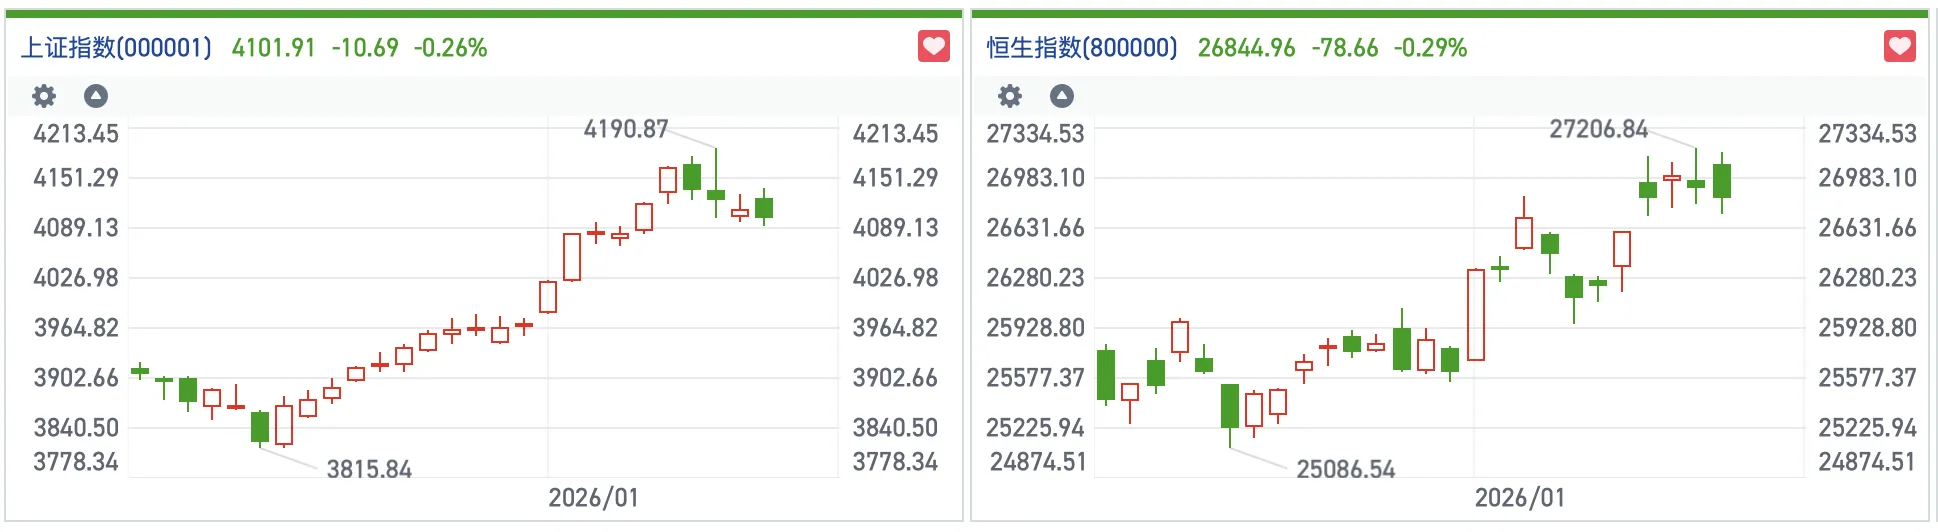The width and height of the screenshot is (1938, 532).
Task: Click the 3815.84 low point label
Action: point(369,469)
